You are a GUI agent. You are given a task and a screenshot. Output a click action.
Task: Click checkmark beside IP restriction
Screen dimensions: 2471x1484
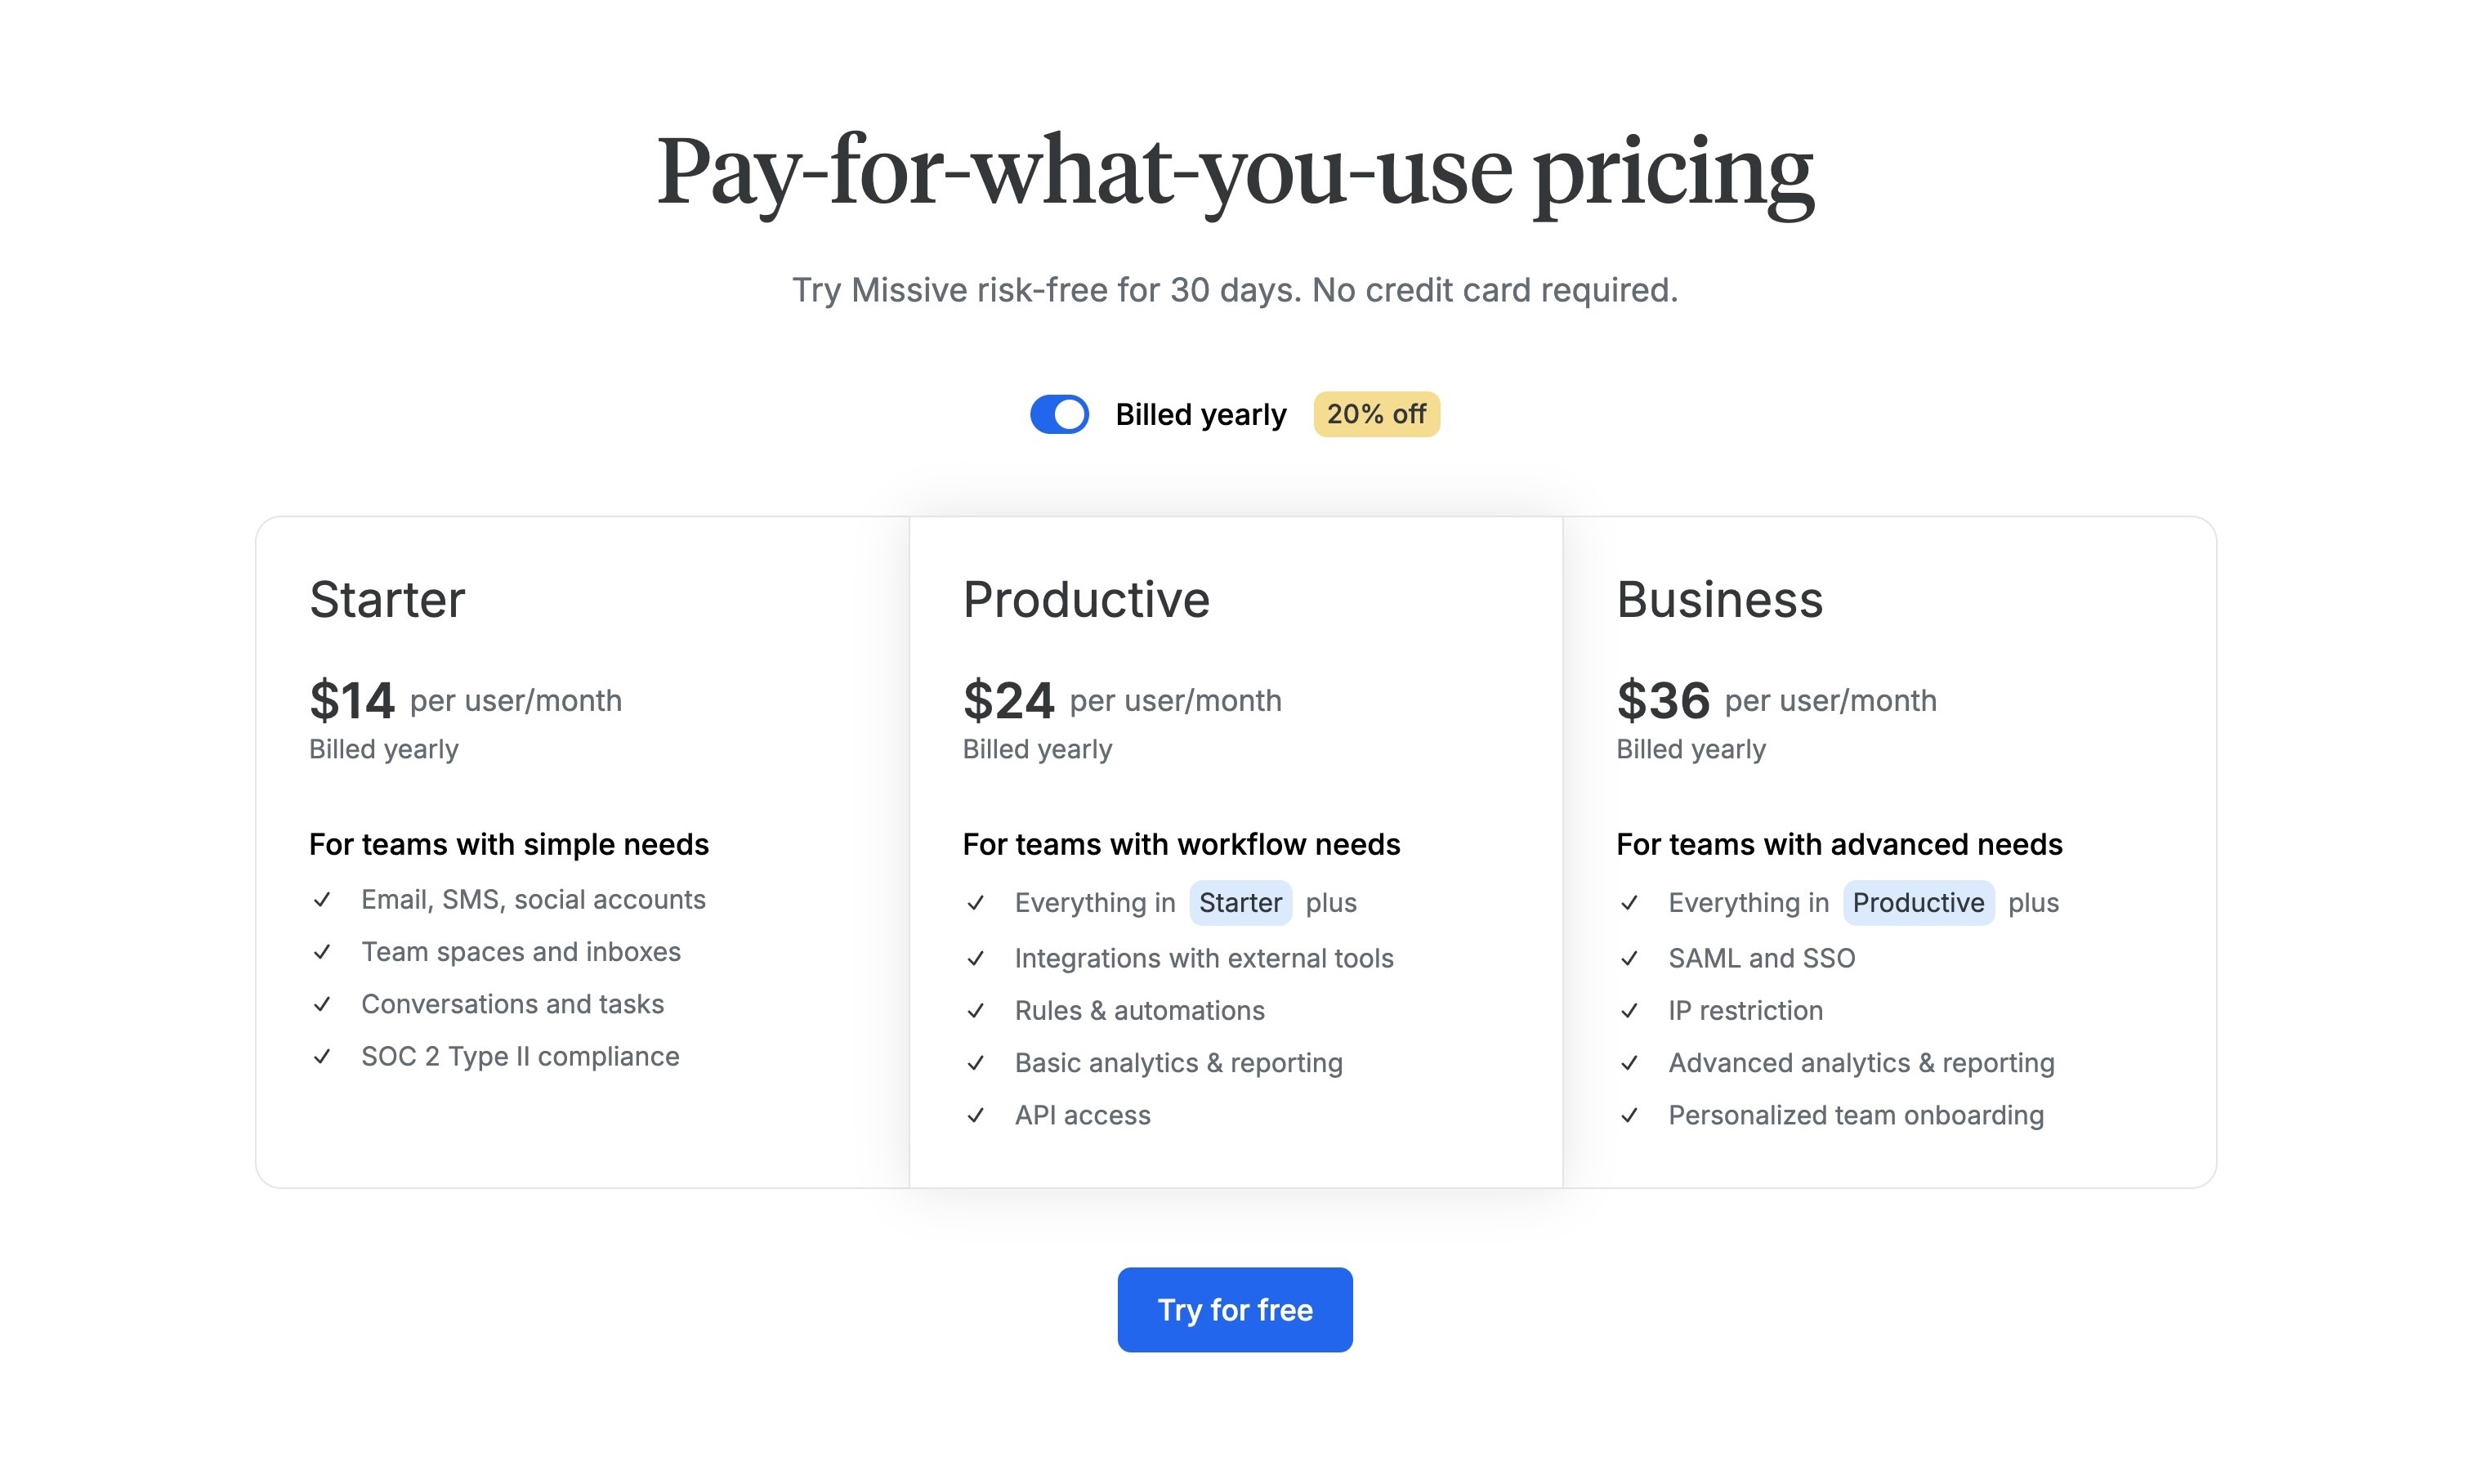click(1629, 1011)
